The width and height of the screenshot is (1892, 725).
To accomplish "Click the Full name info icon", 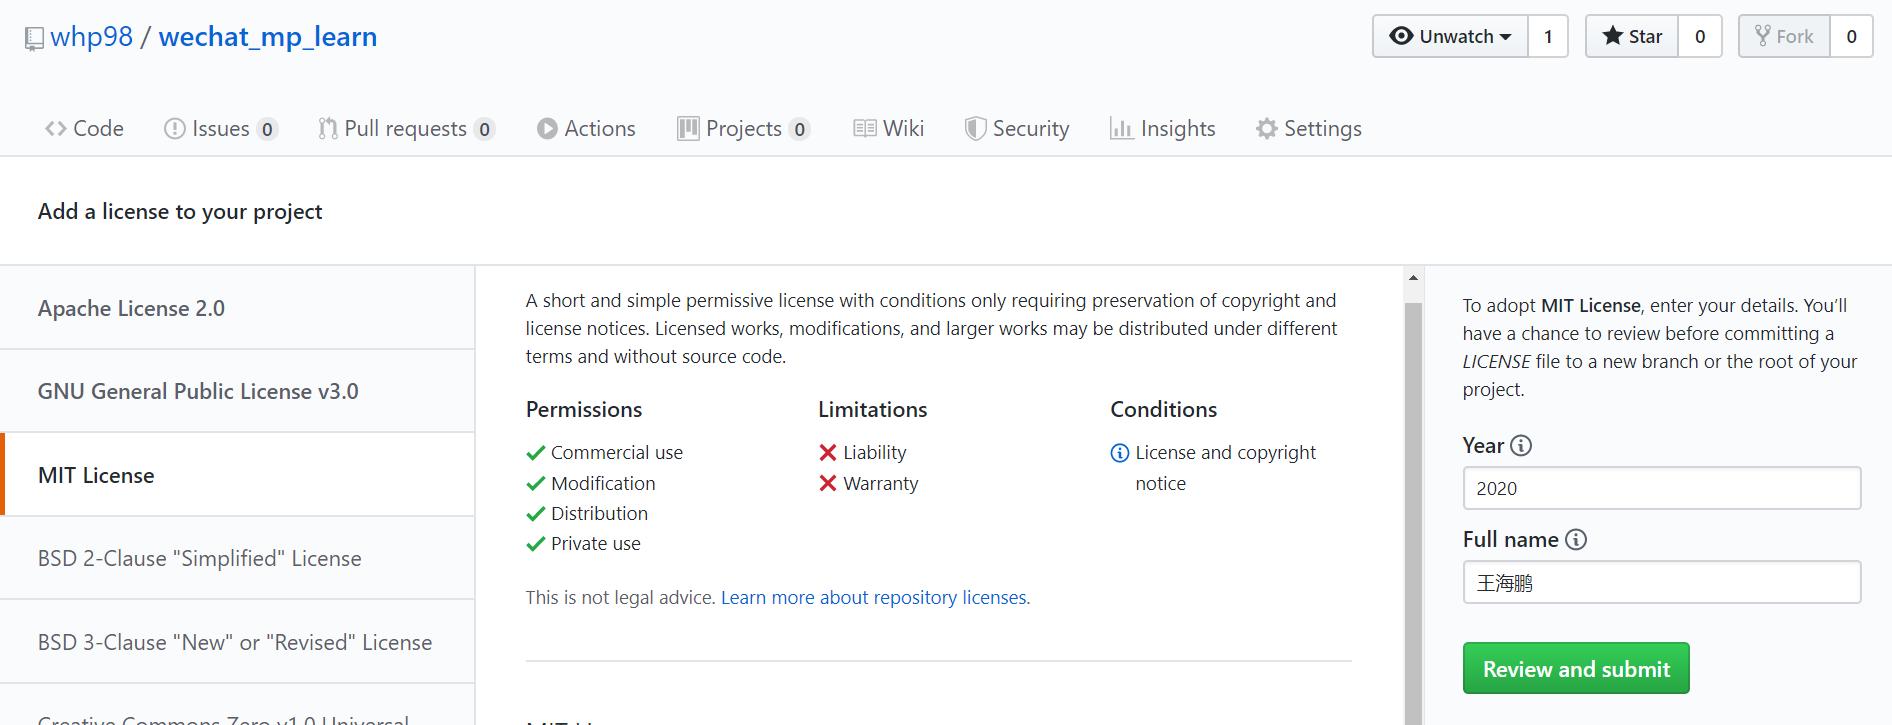I will [x=1576, y=540].
